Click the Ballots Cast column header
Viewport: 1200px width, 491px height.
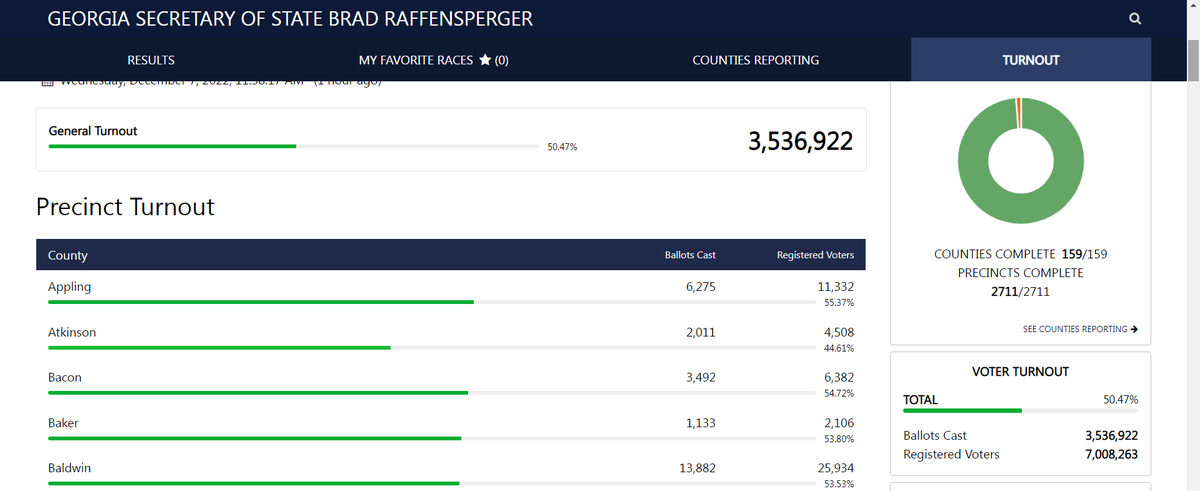click(x=690, y=255)
